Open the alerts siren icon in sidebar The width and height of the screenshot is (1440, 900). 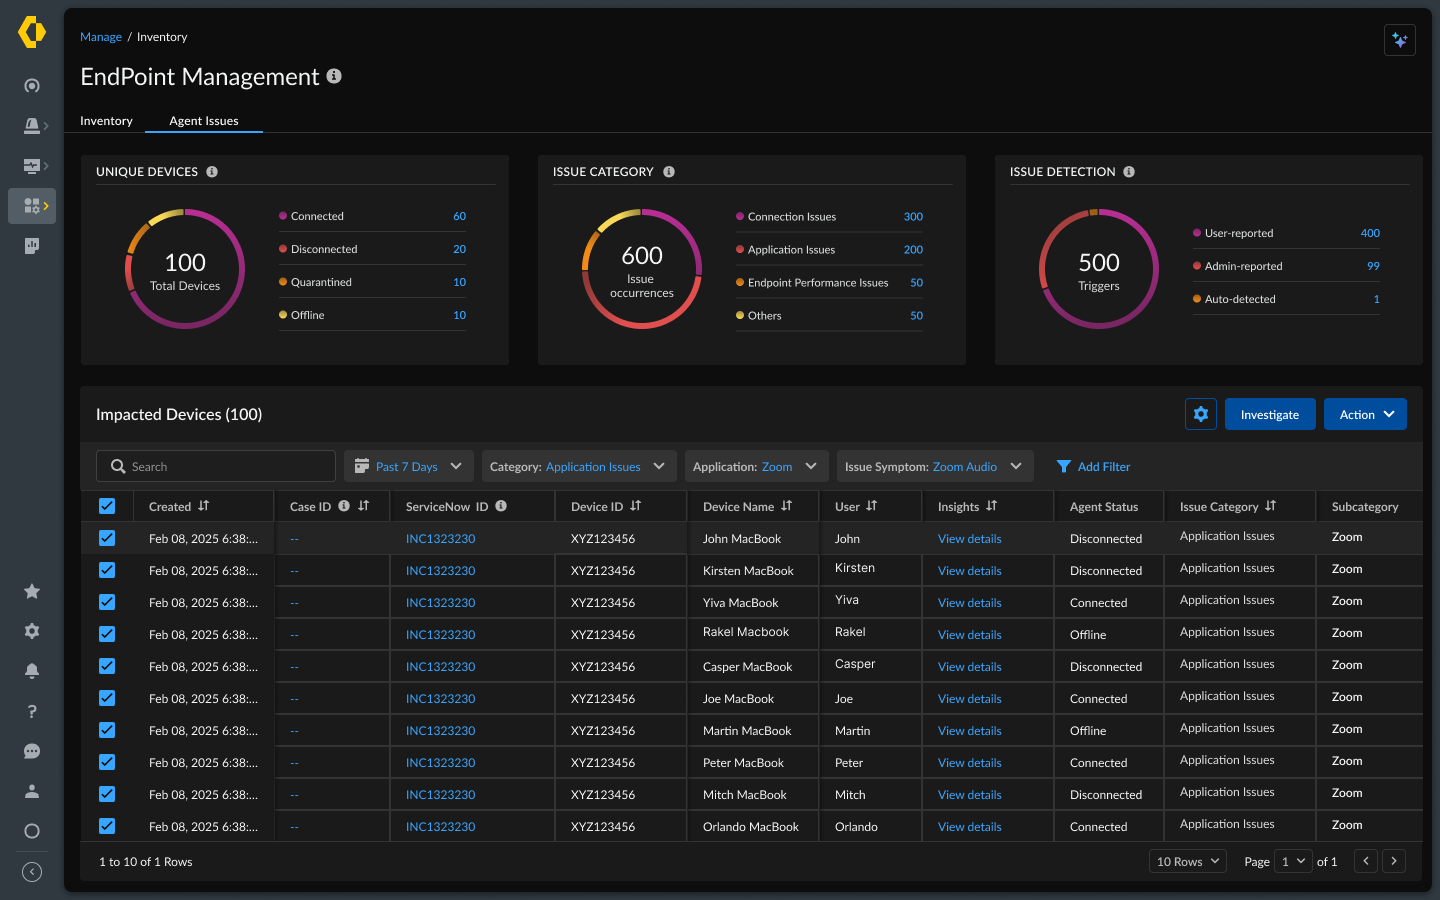click(x=32, y=126)
